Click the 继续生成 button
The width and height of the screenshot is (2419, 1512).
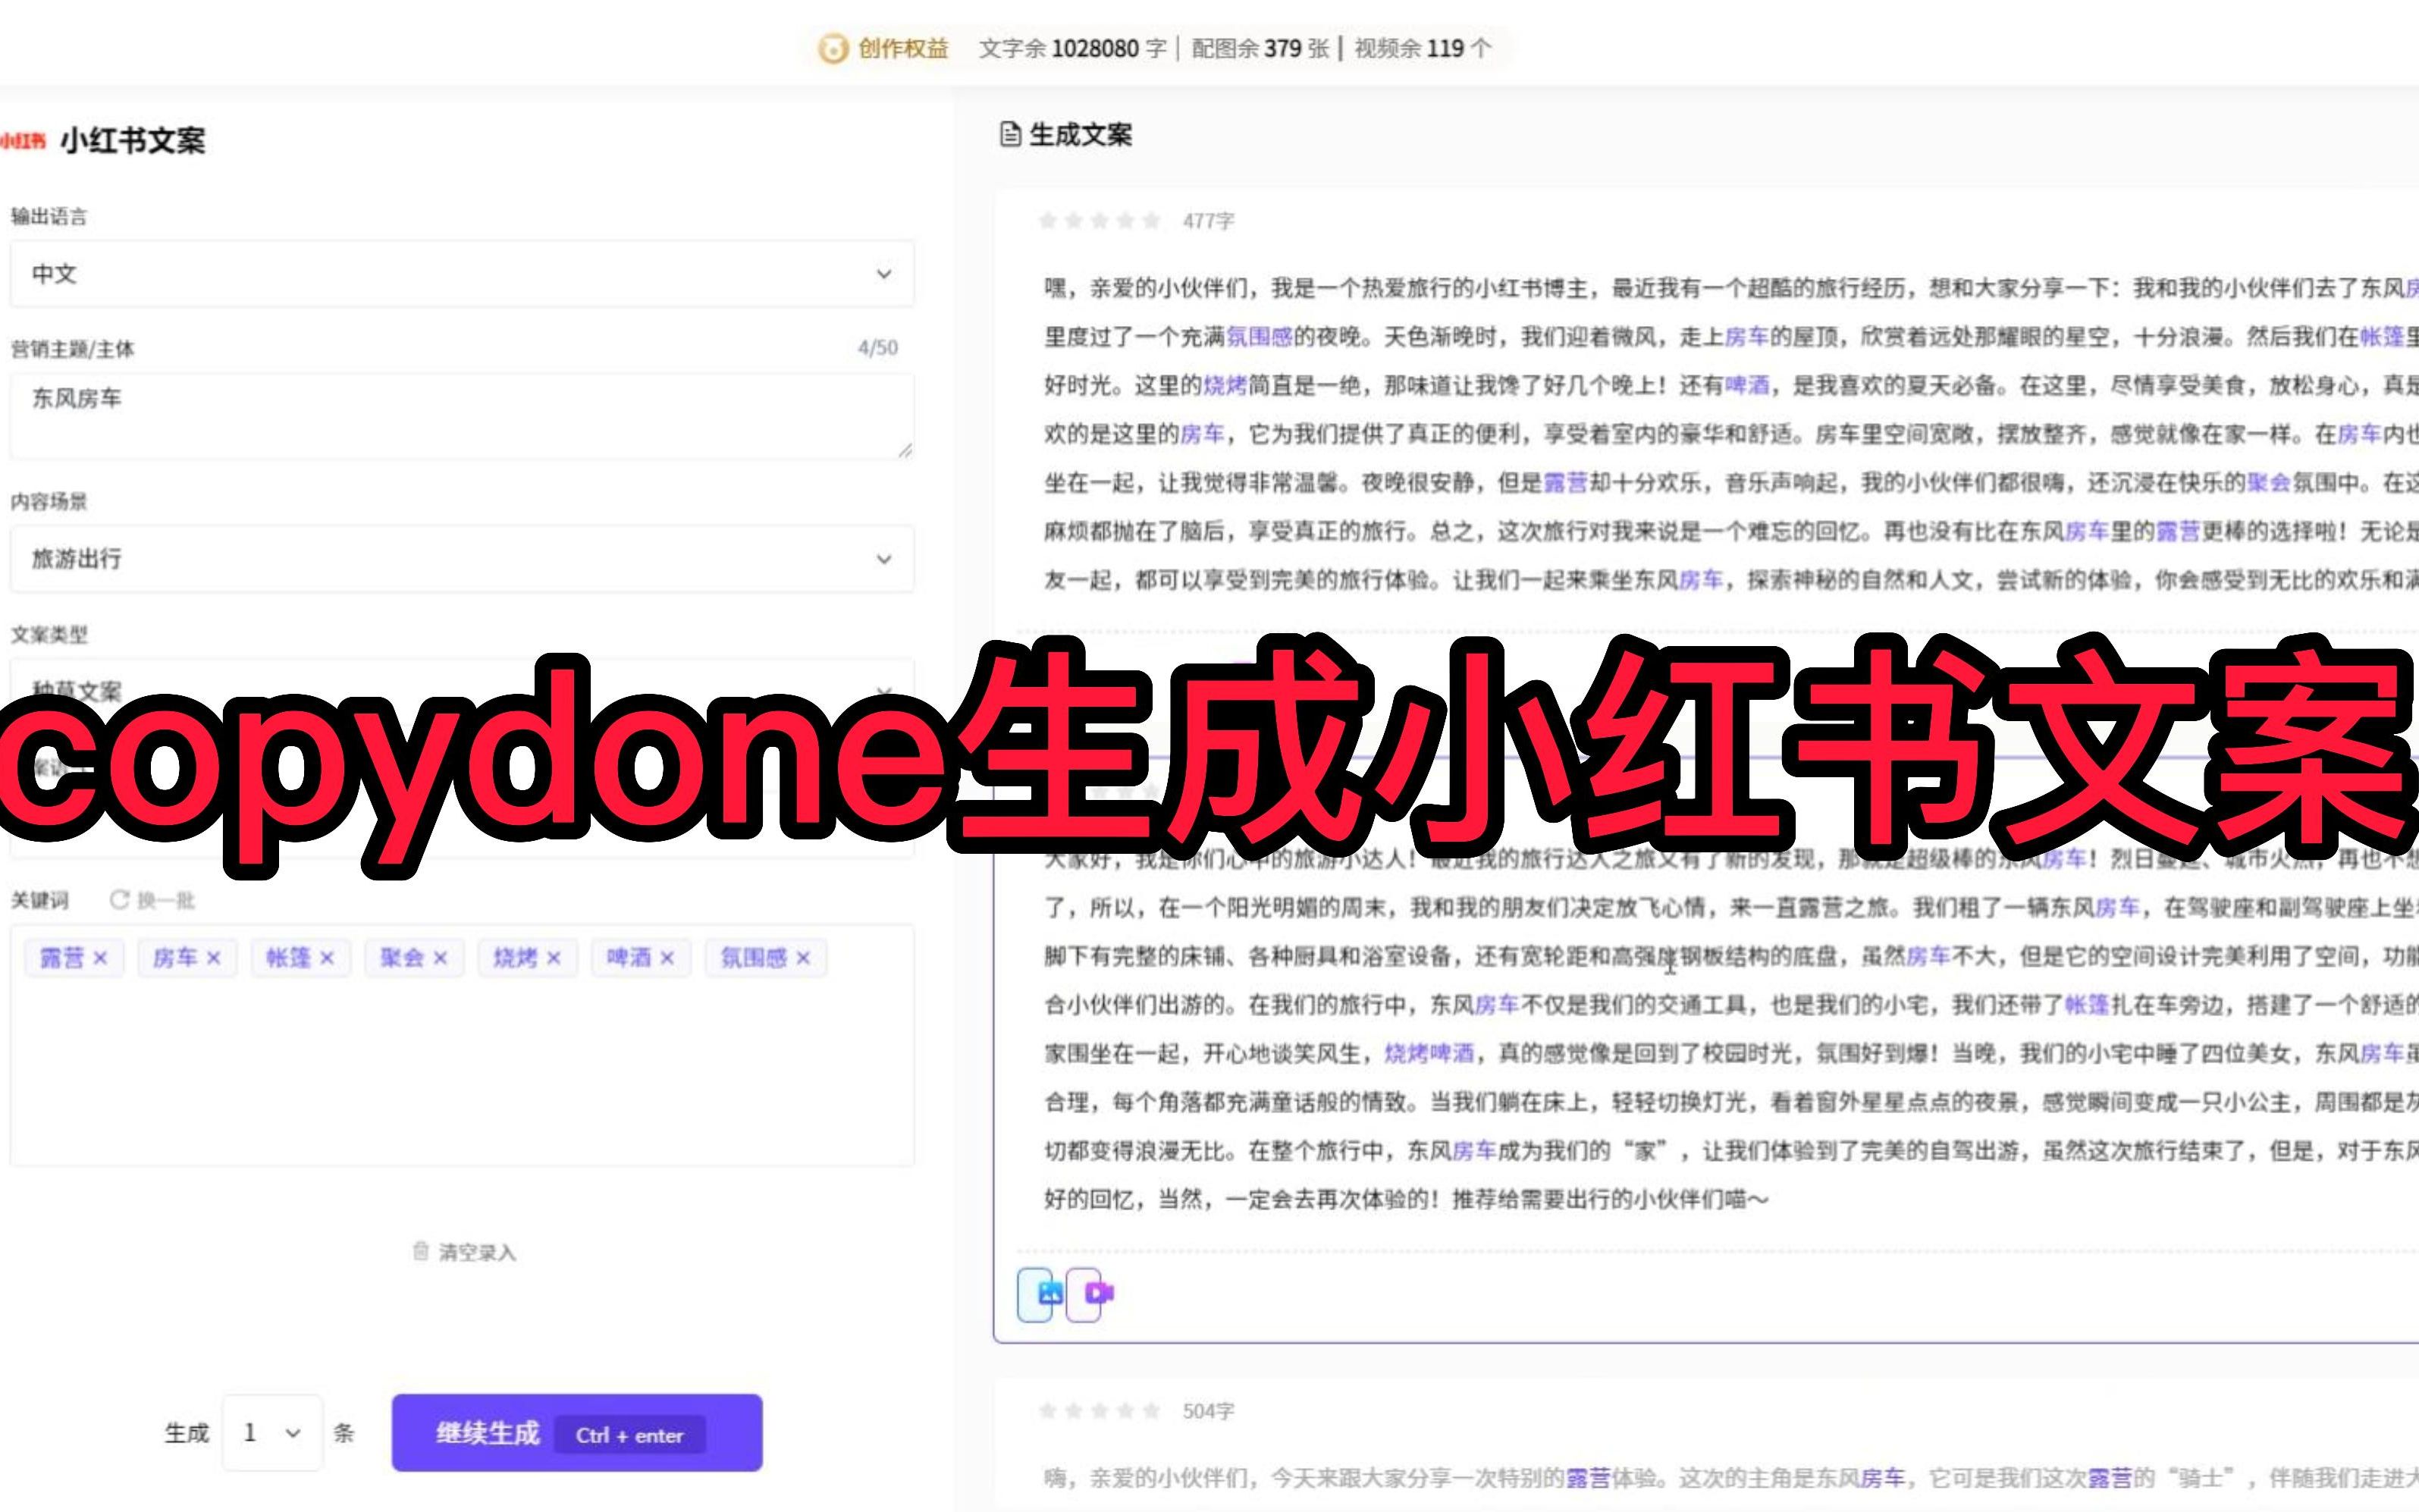[x=577, y=1433]
